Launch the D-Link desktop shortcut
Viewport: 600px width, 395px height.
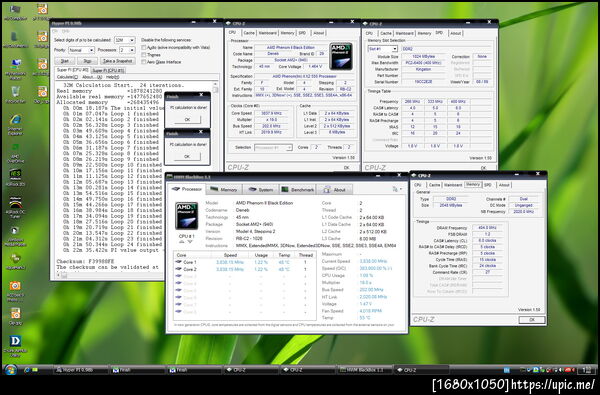tap(15, 345)
